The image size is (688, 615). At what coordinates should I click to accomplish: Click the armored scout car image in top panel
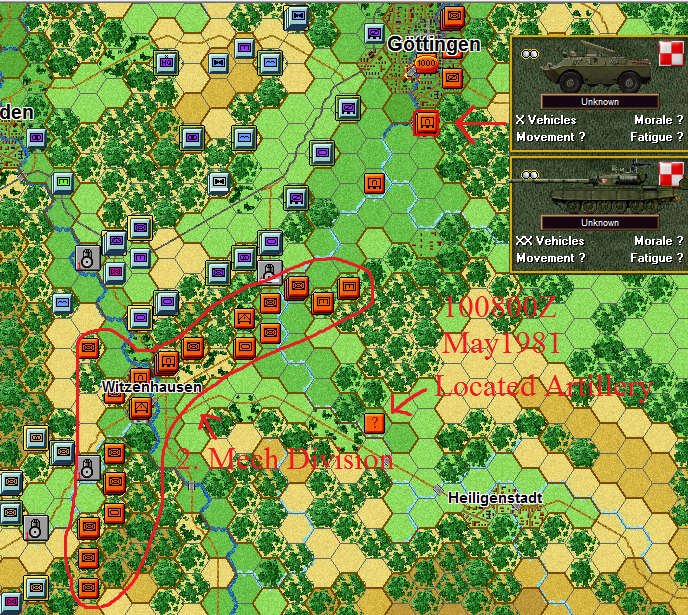point(595,66)
